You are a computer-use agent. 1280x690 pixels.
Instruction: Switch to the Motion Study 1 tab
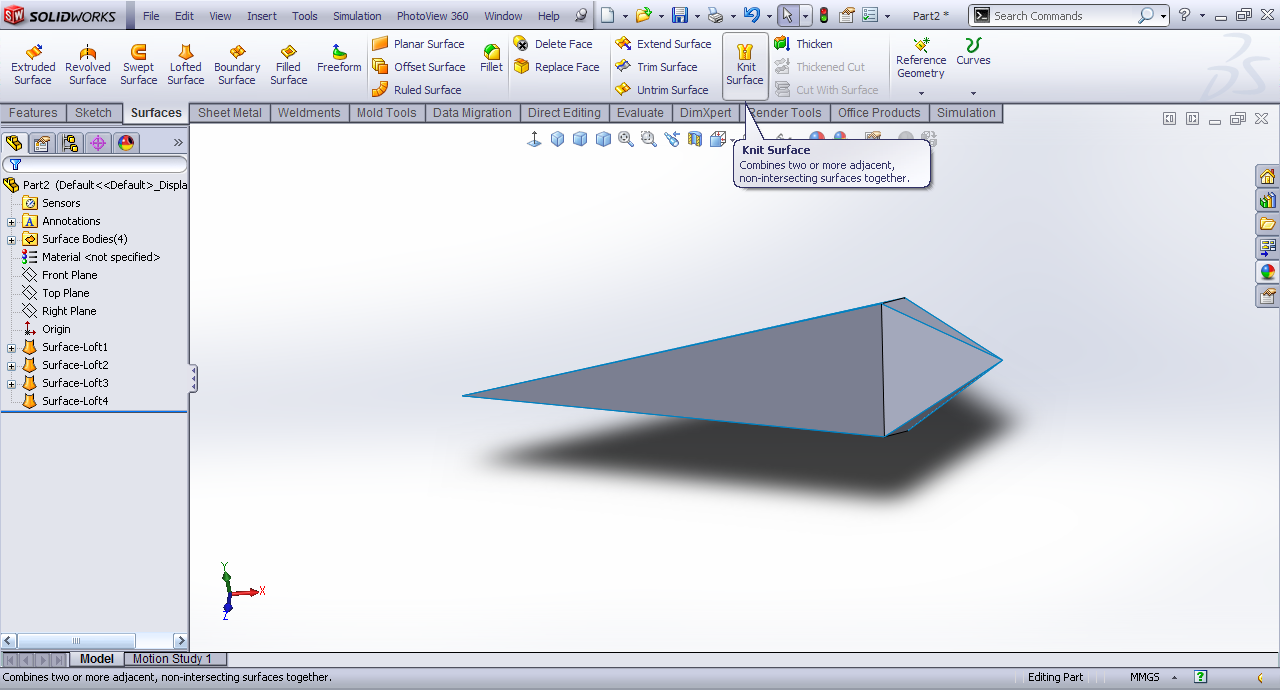[x=172, y=659]
